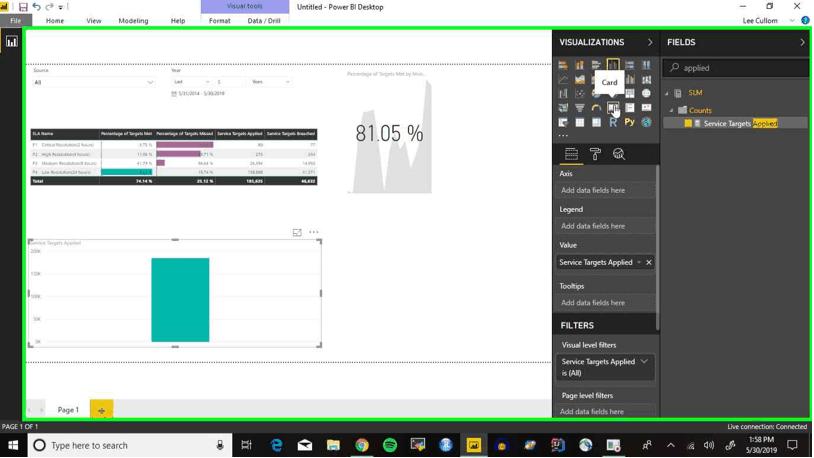Select the 100% stacked bar chart visualization
The image size is (814, 458).
tap(630, 65)
